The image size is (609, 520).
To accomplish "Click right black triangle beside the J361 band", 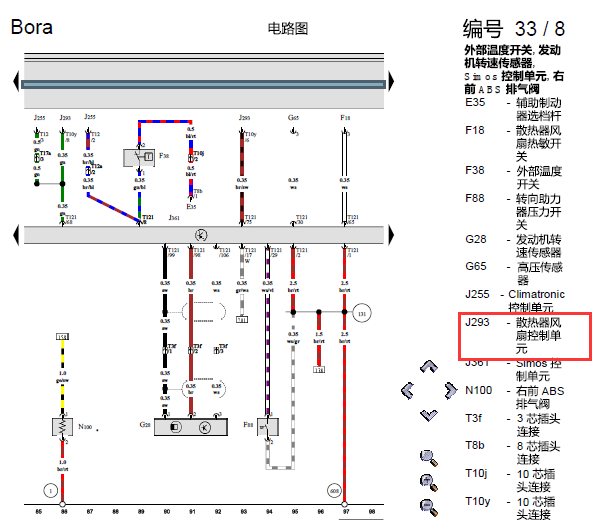I will coord(391,235).
